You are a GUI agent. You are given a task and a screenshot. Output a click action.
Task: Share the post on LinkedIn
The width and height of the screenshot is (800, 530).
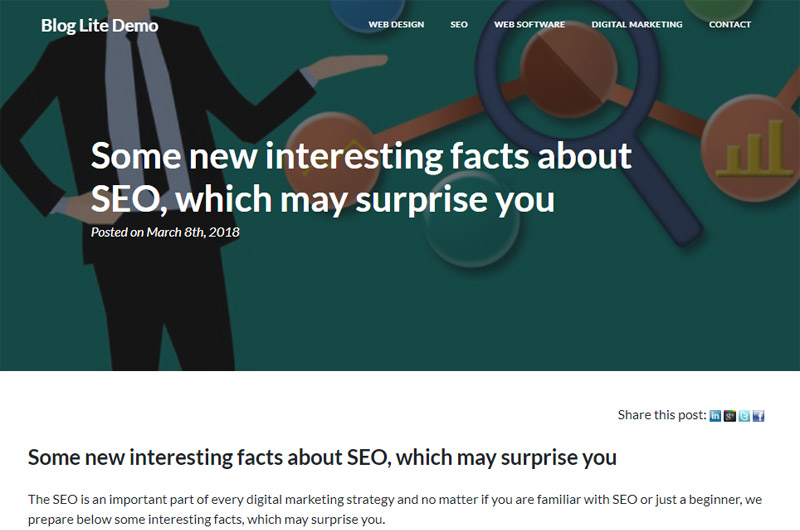(715, 416)
